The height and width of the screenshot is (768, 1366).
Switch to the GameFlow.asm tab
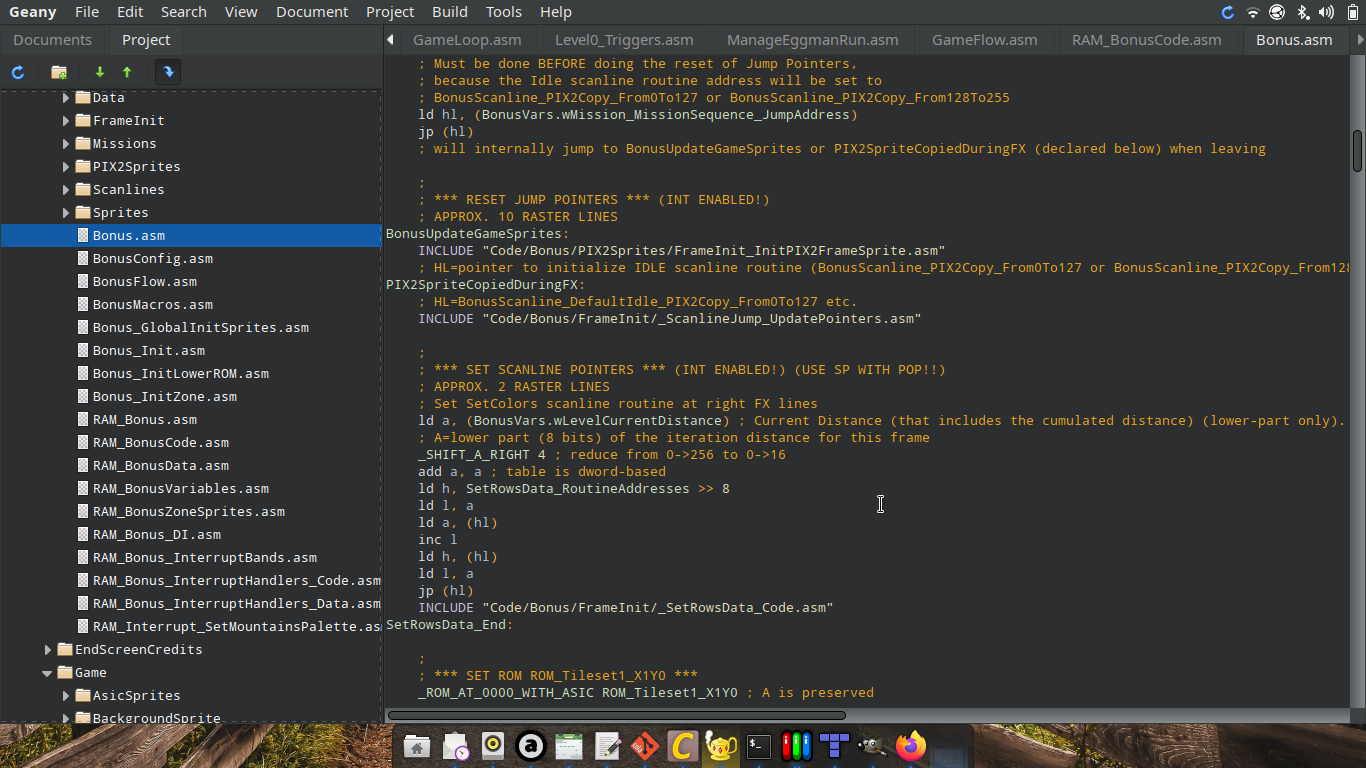984,40
